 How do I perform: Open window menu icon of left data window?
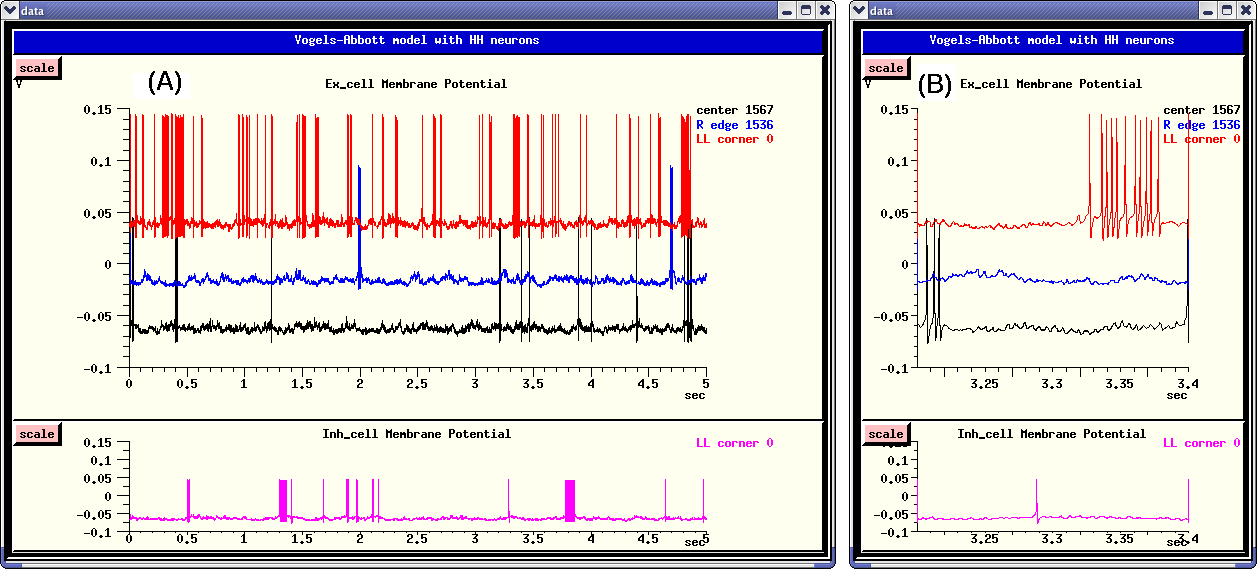[11, 10]
